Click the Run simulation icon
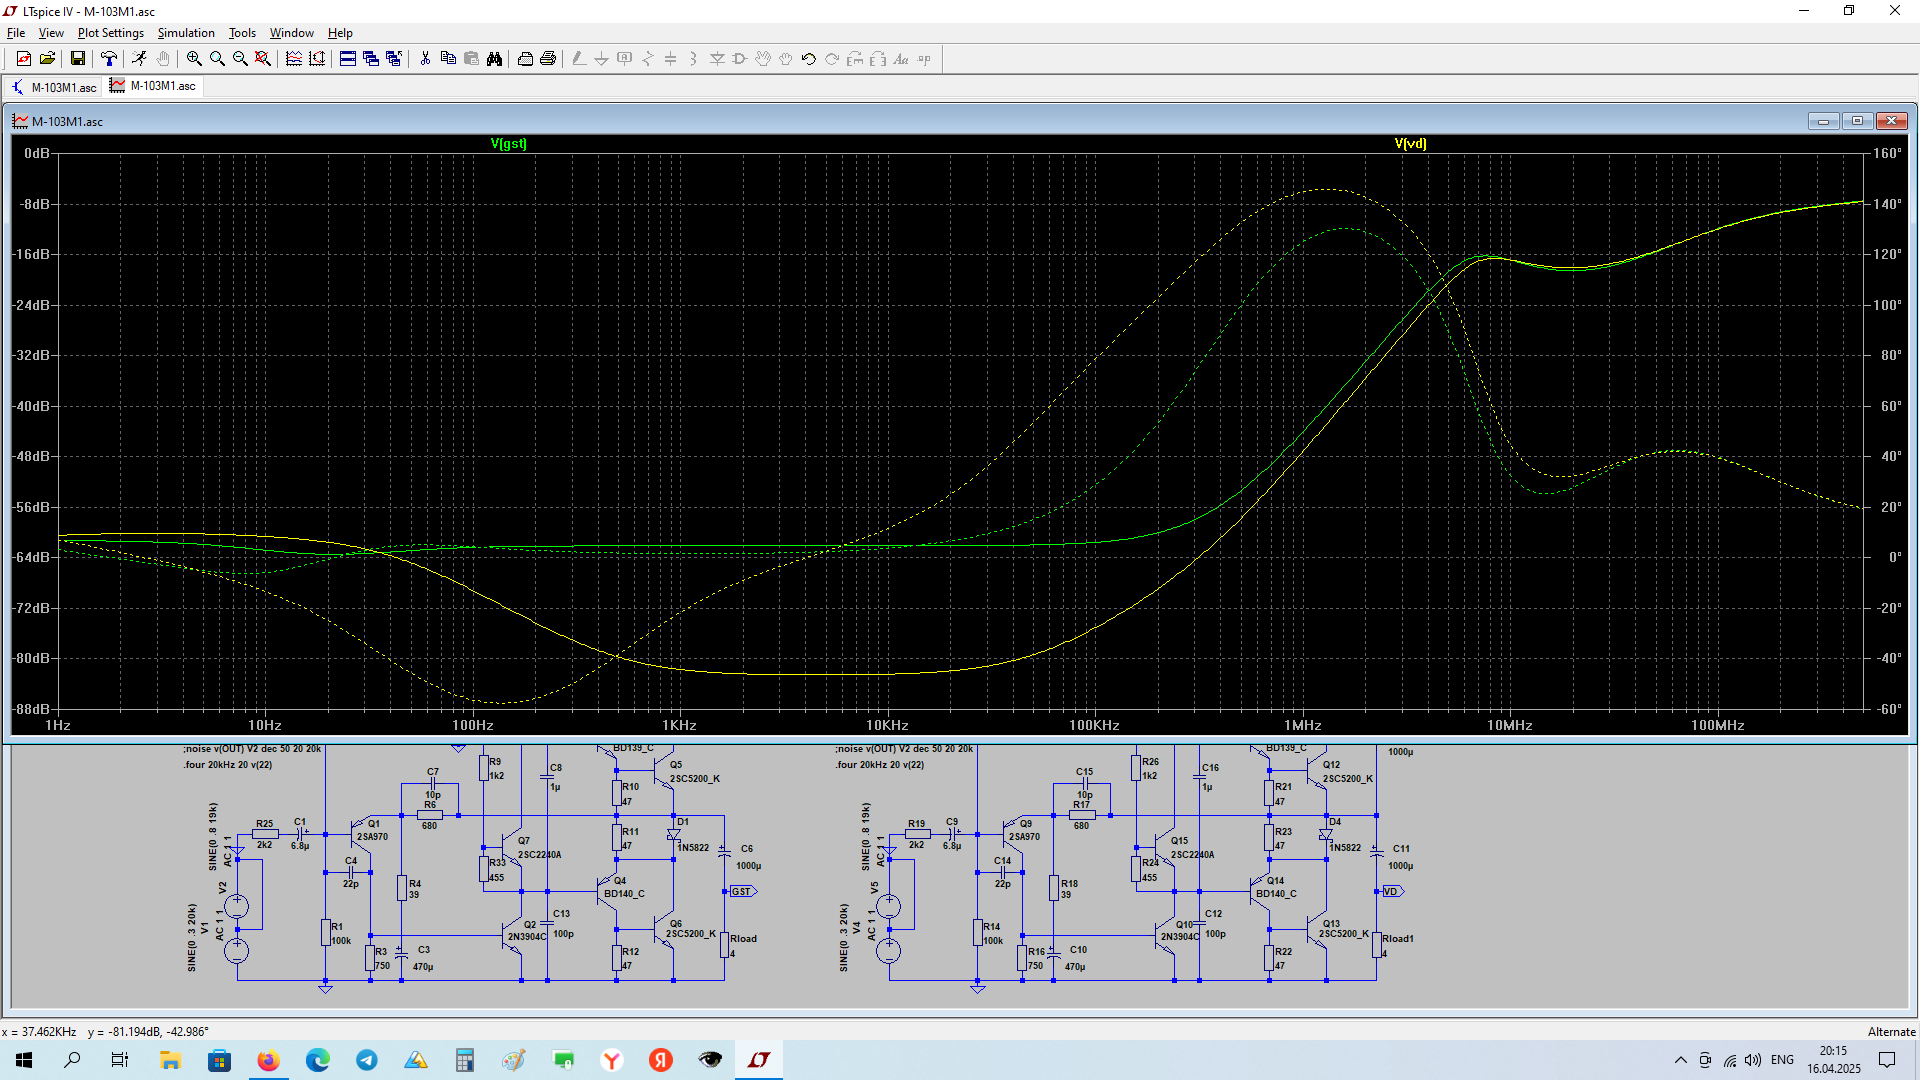 pyautogui.click(x=139, y=59)
